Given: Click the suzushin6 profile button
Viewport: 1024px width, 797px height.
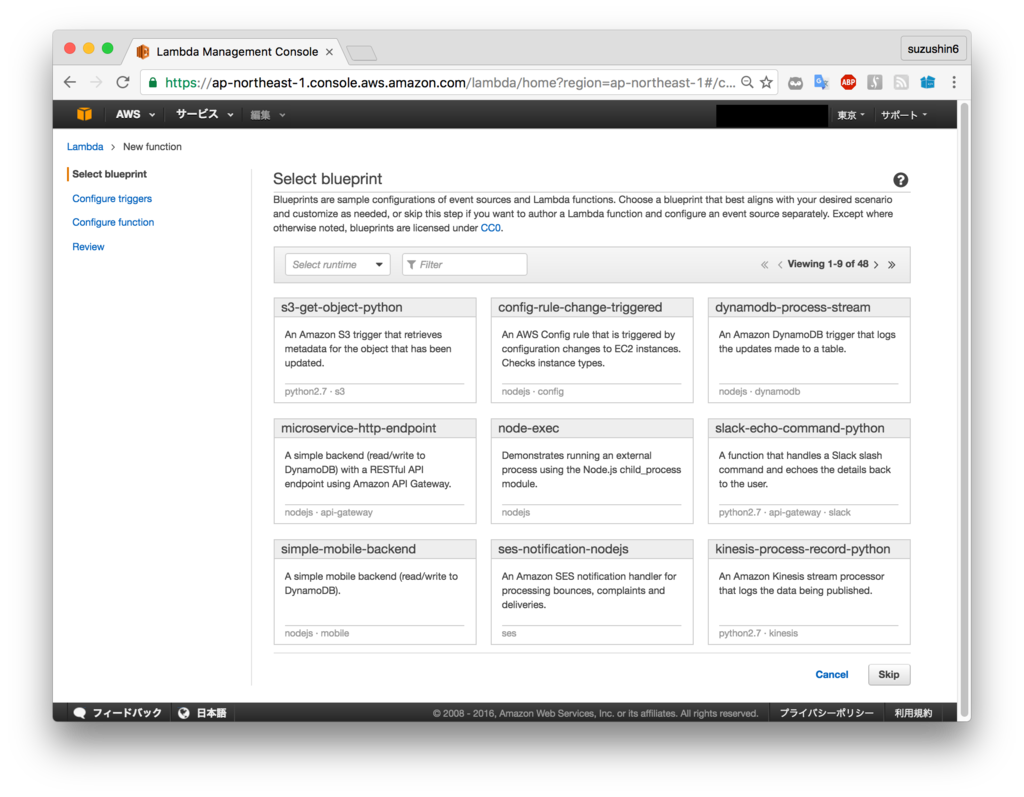Looking at the screenshot, I should pos(933,49).
